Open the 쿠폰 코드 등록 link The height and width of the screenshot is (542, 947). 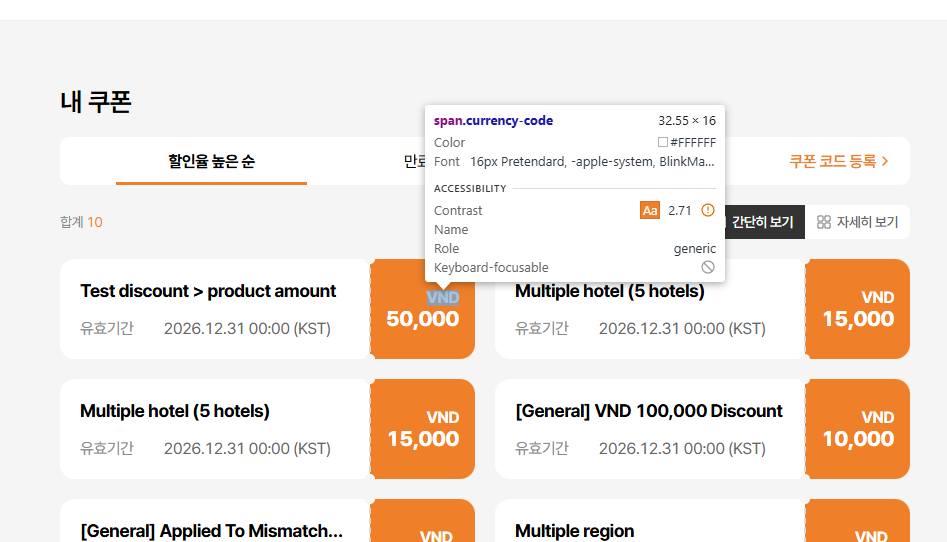838,161
